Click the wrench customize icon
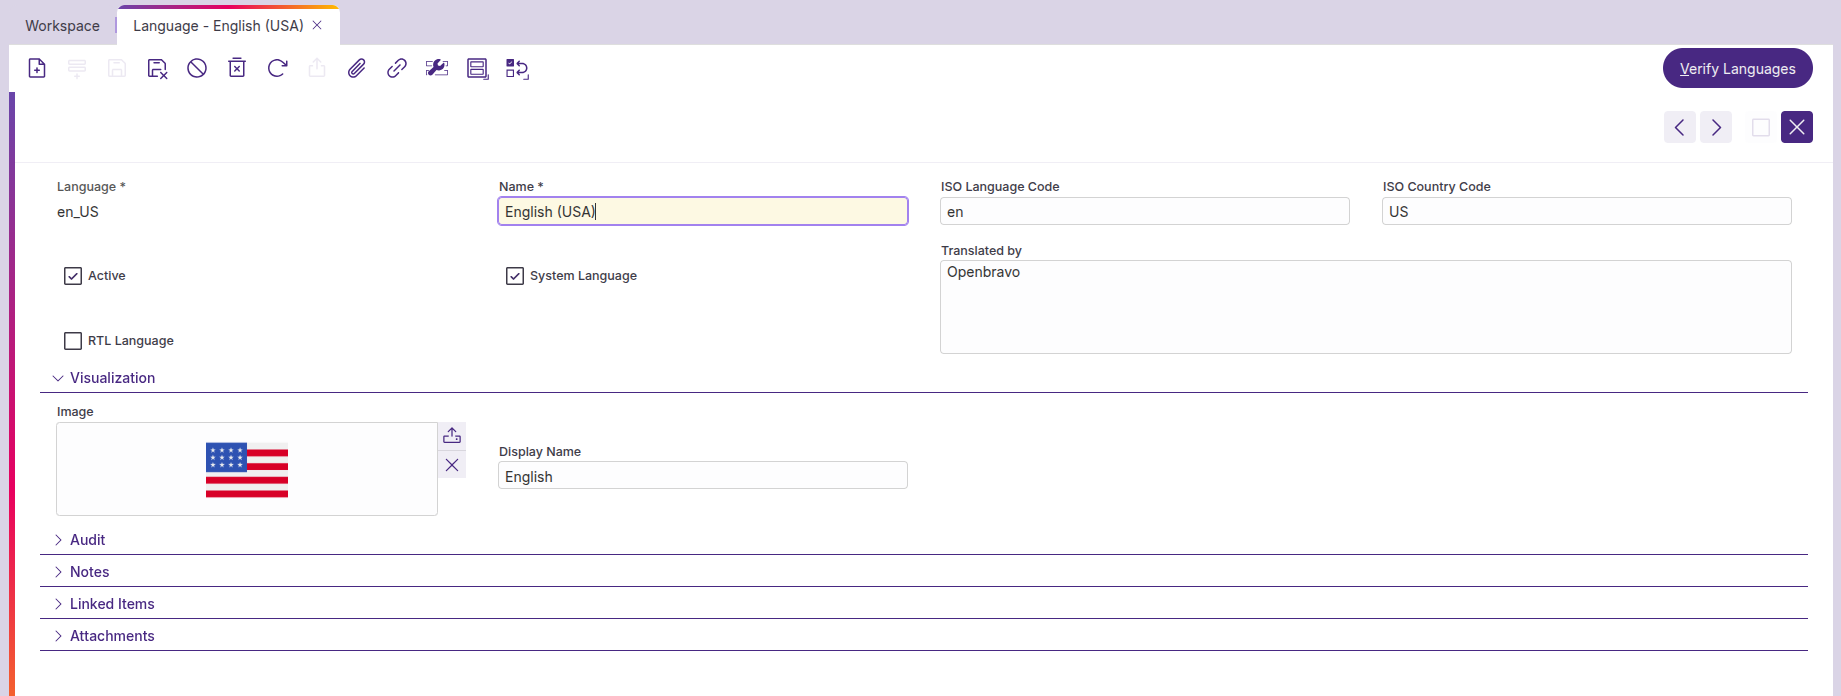This screenshot has width=1841, height=696. (x=437, y=68)
